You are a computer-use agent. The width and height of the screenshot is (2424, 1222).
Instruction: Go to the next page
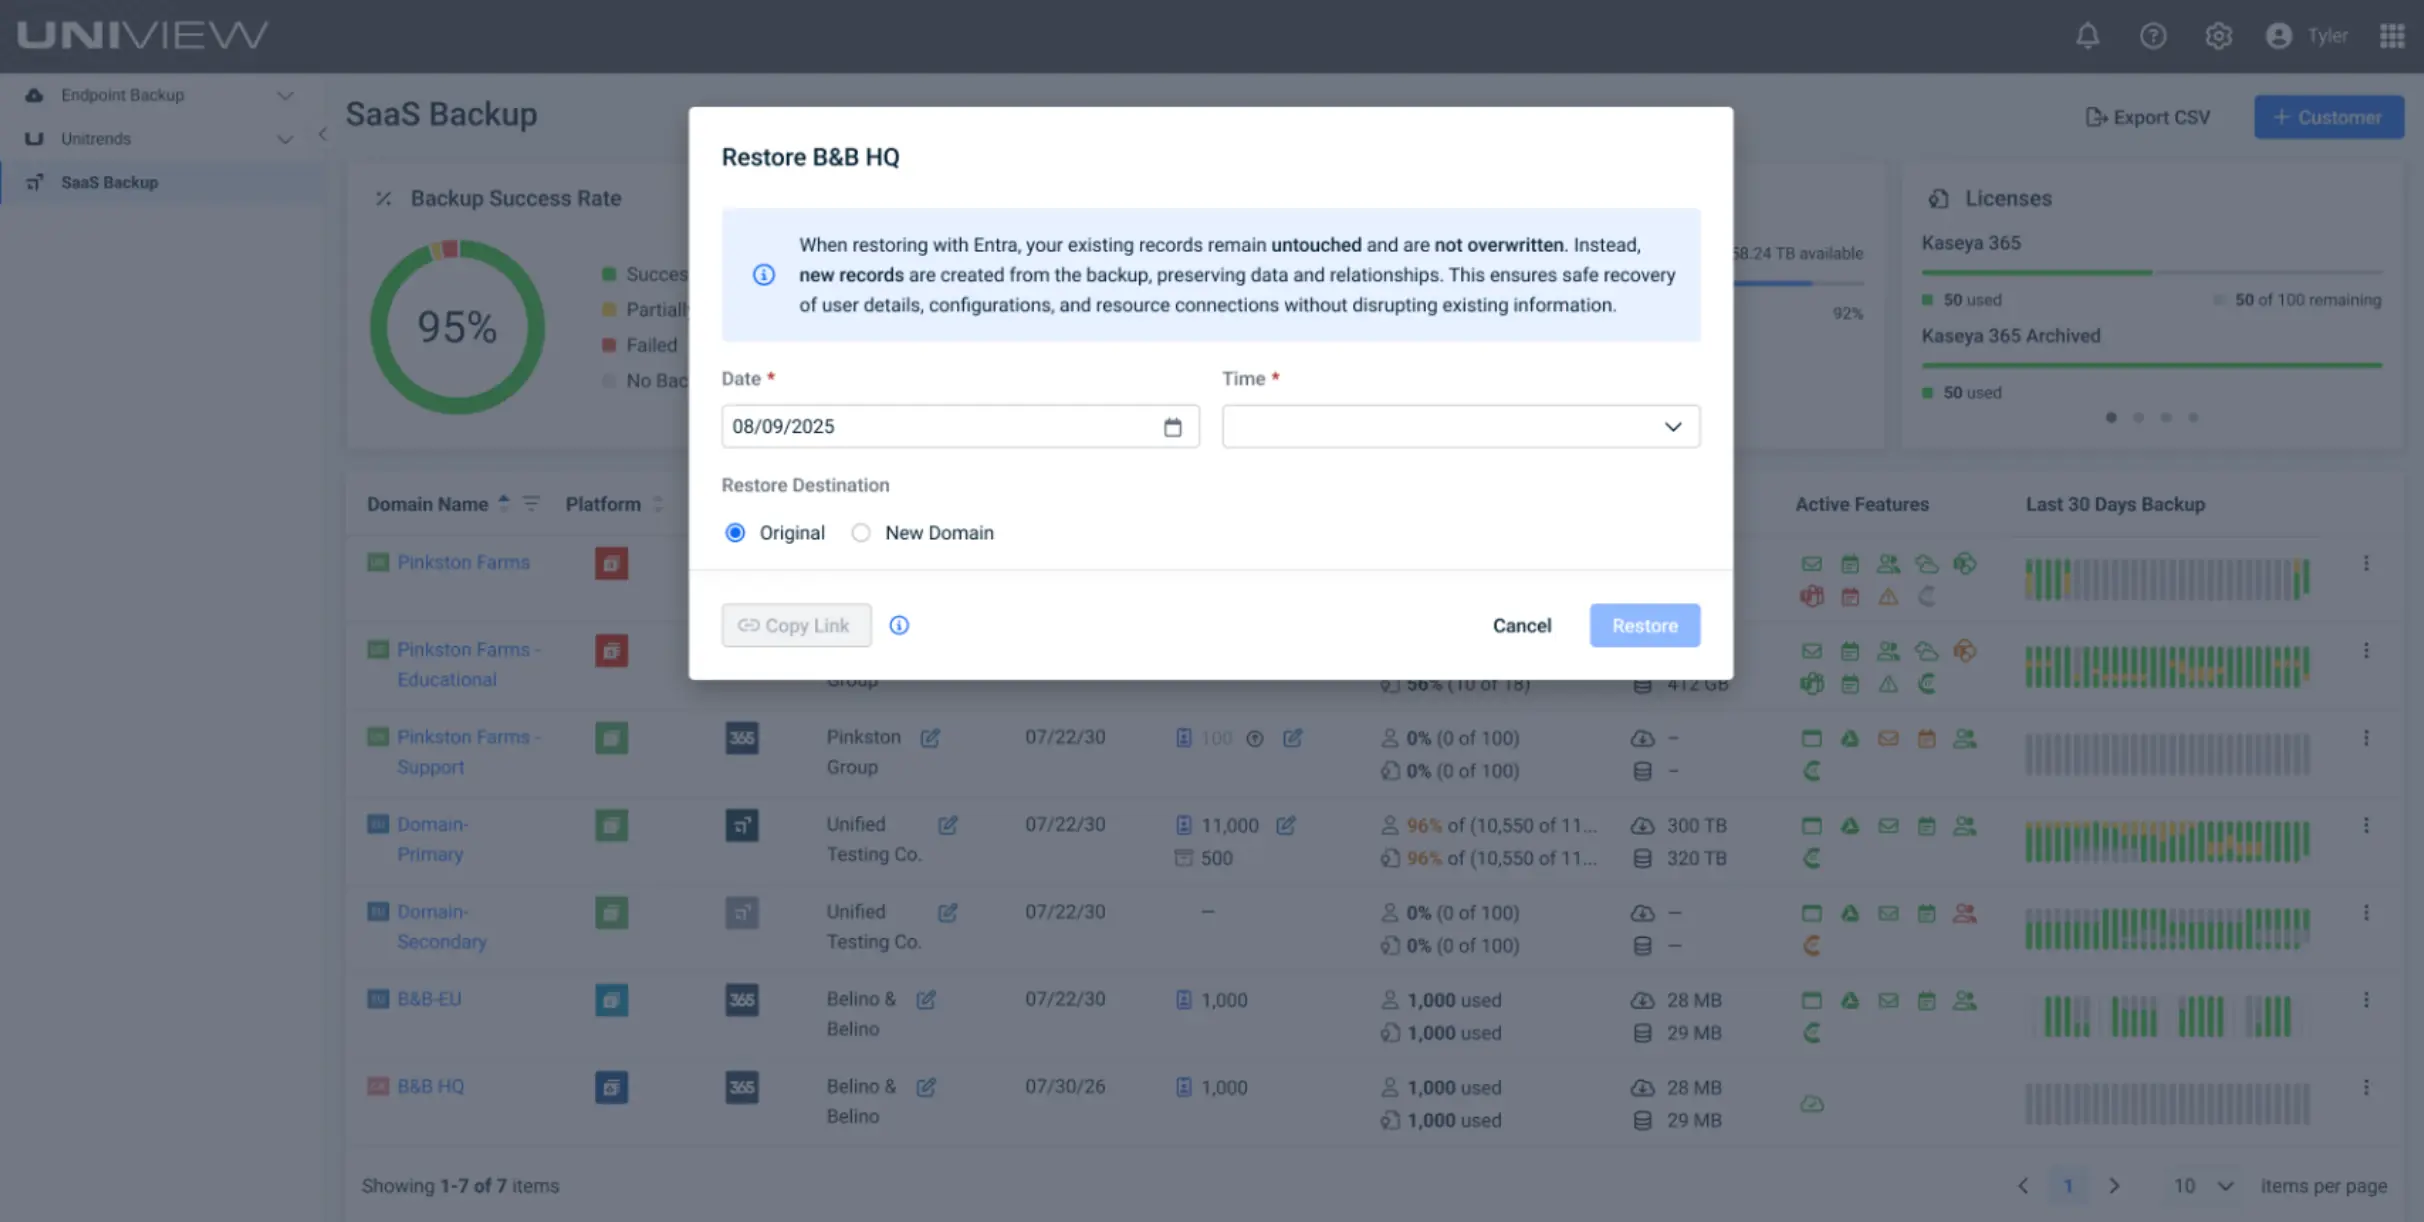click(x=2113, y=1186)
